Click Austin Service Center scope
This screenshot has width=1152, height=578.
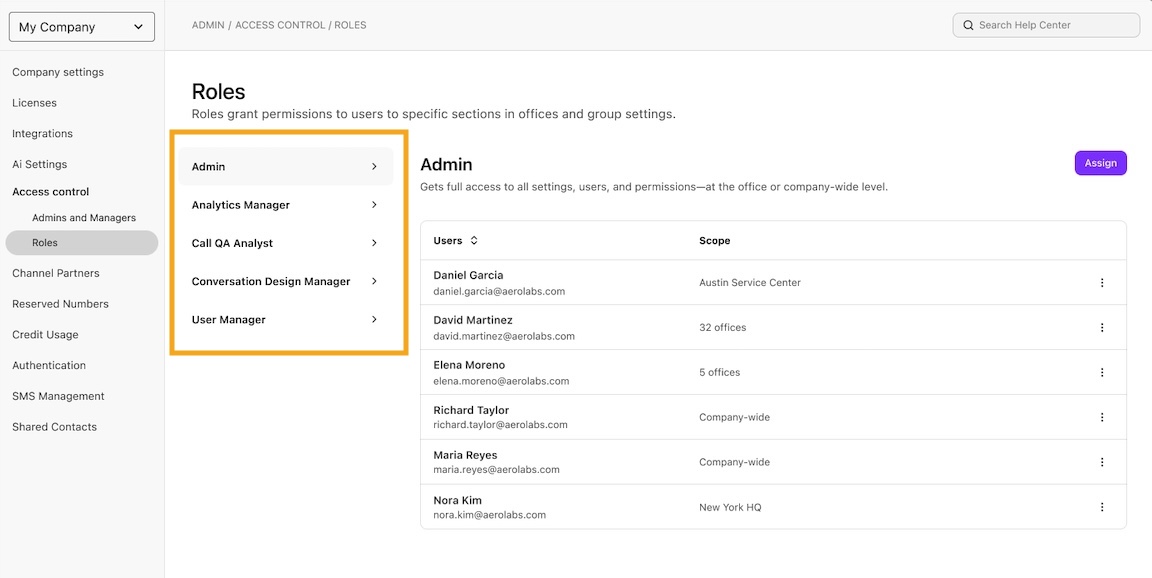click(x=749, y=283)
